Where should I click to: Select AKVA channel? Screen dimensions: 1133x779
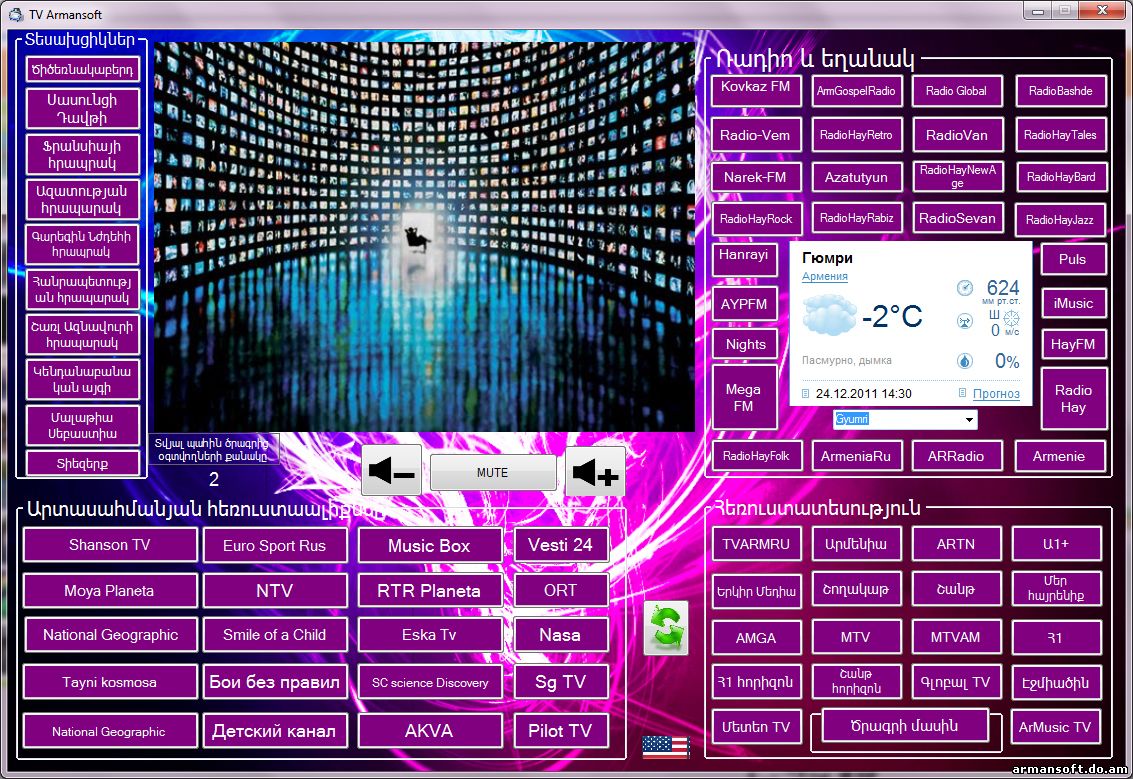coord(429,731)
